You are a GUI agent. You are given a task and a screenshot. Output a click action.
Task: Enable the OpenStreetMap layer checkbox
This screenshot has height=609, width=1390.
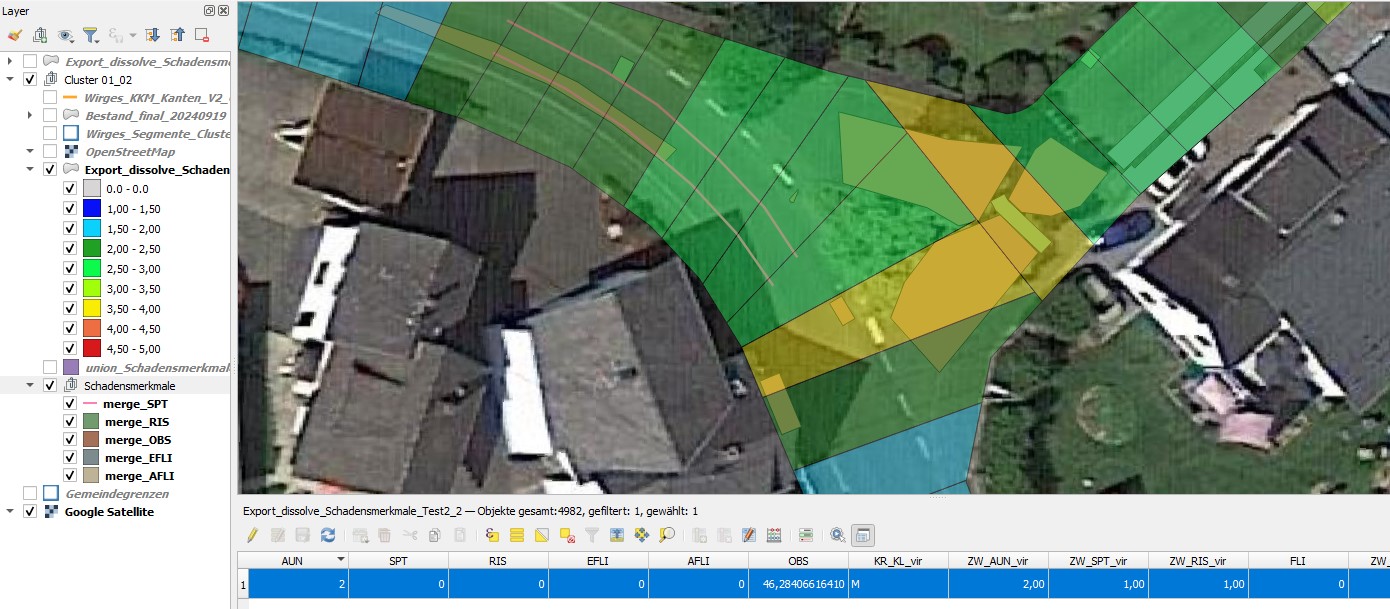50,152
